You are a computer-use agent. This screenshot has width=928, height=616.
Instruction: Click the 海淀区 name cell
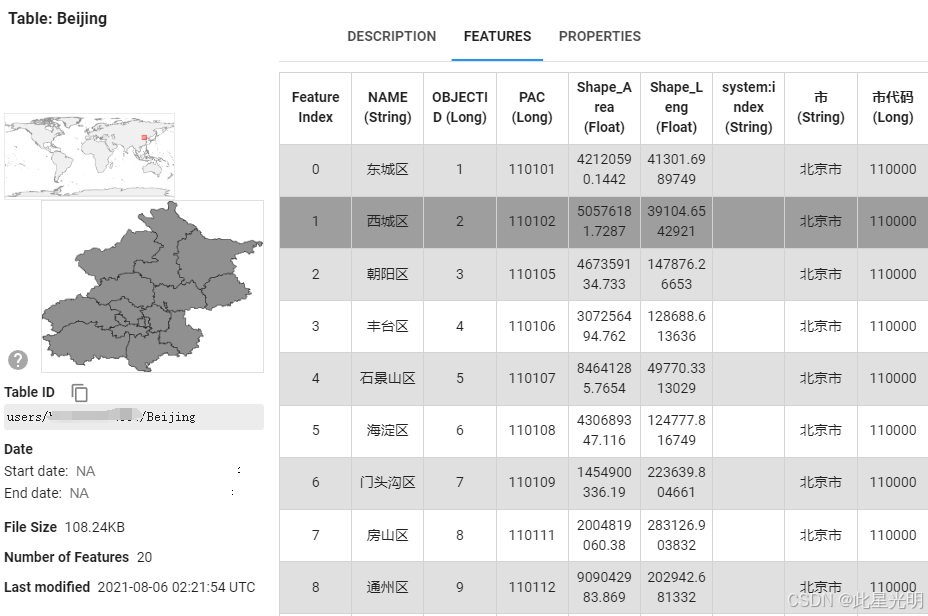pyautogui.click(x=388, y=431)
